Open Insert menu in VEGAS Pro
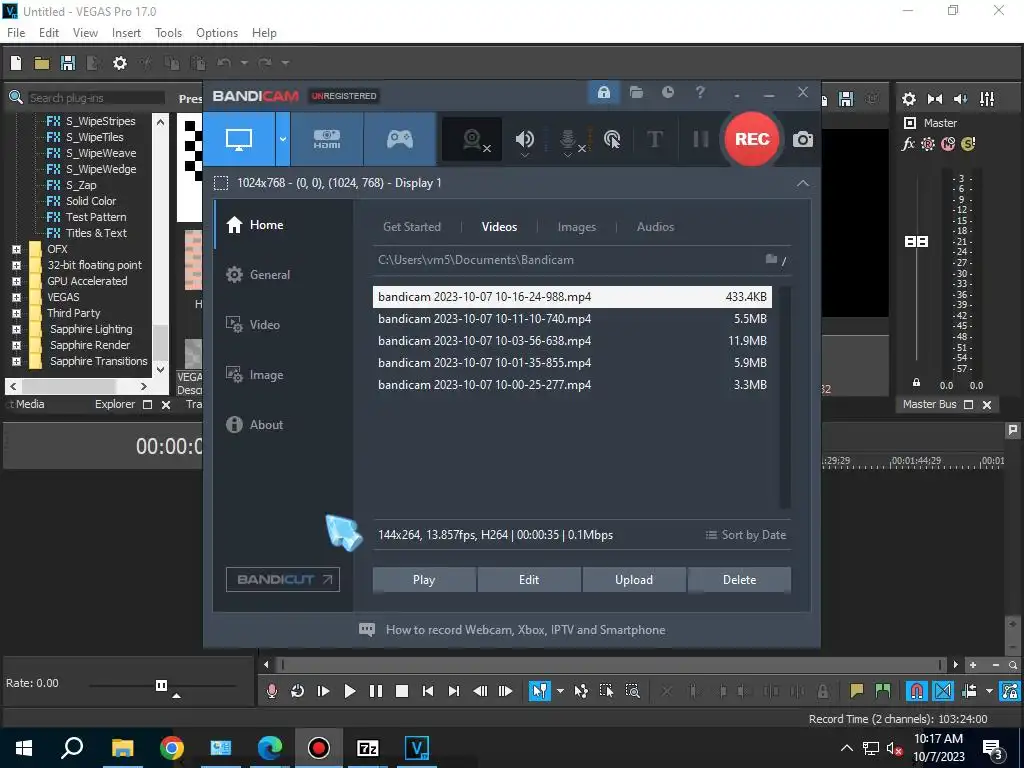This screenshot has height=768, width=1024. 126,33
